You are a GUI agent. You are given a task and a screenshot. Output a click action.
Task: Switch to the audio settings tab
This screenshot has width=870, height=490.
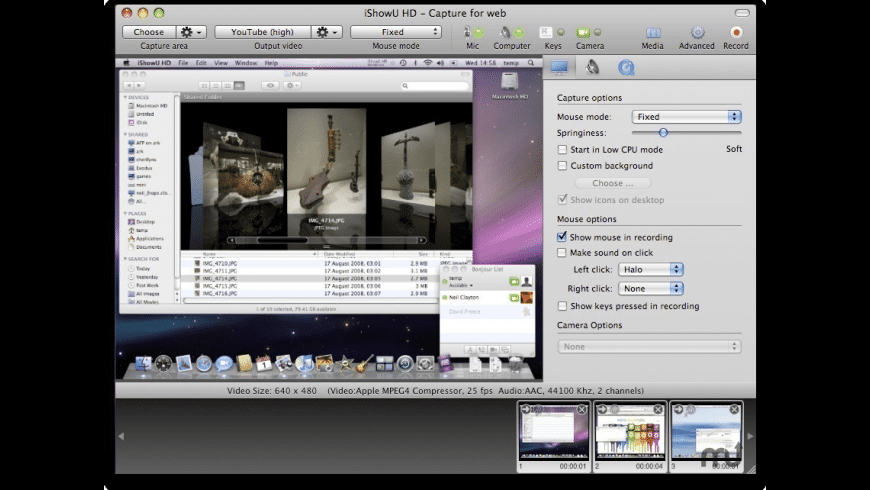pos(593,67)
